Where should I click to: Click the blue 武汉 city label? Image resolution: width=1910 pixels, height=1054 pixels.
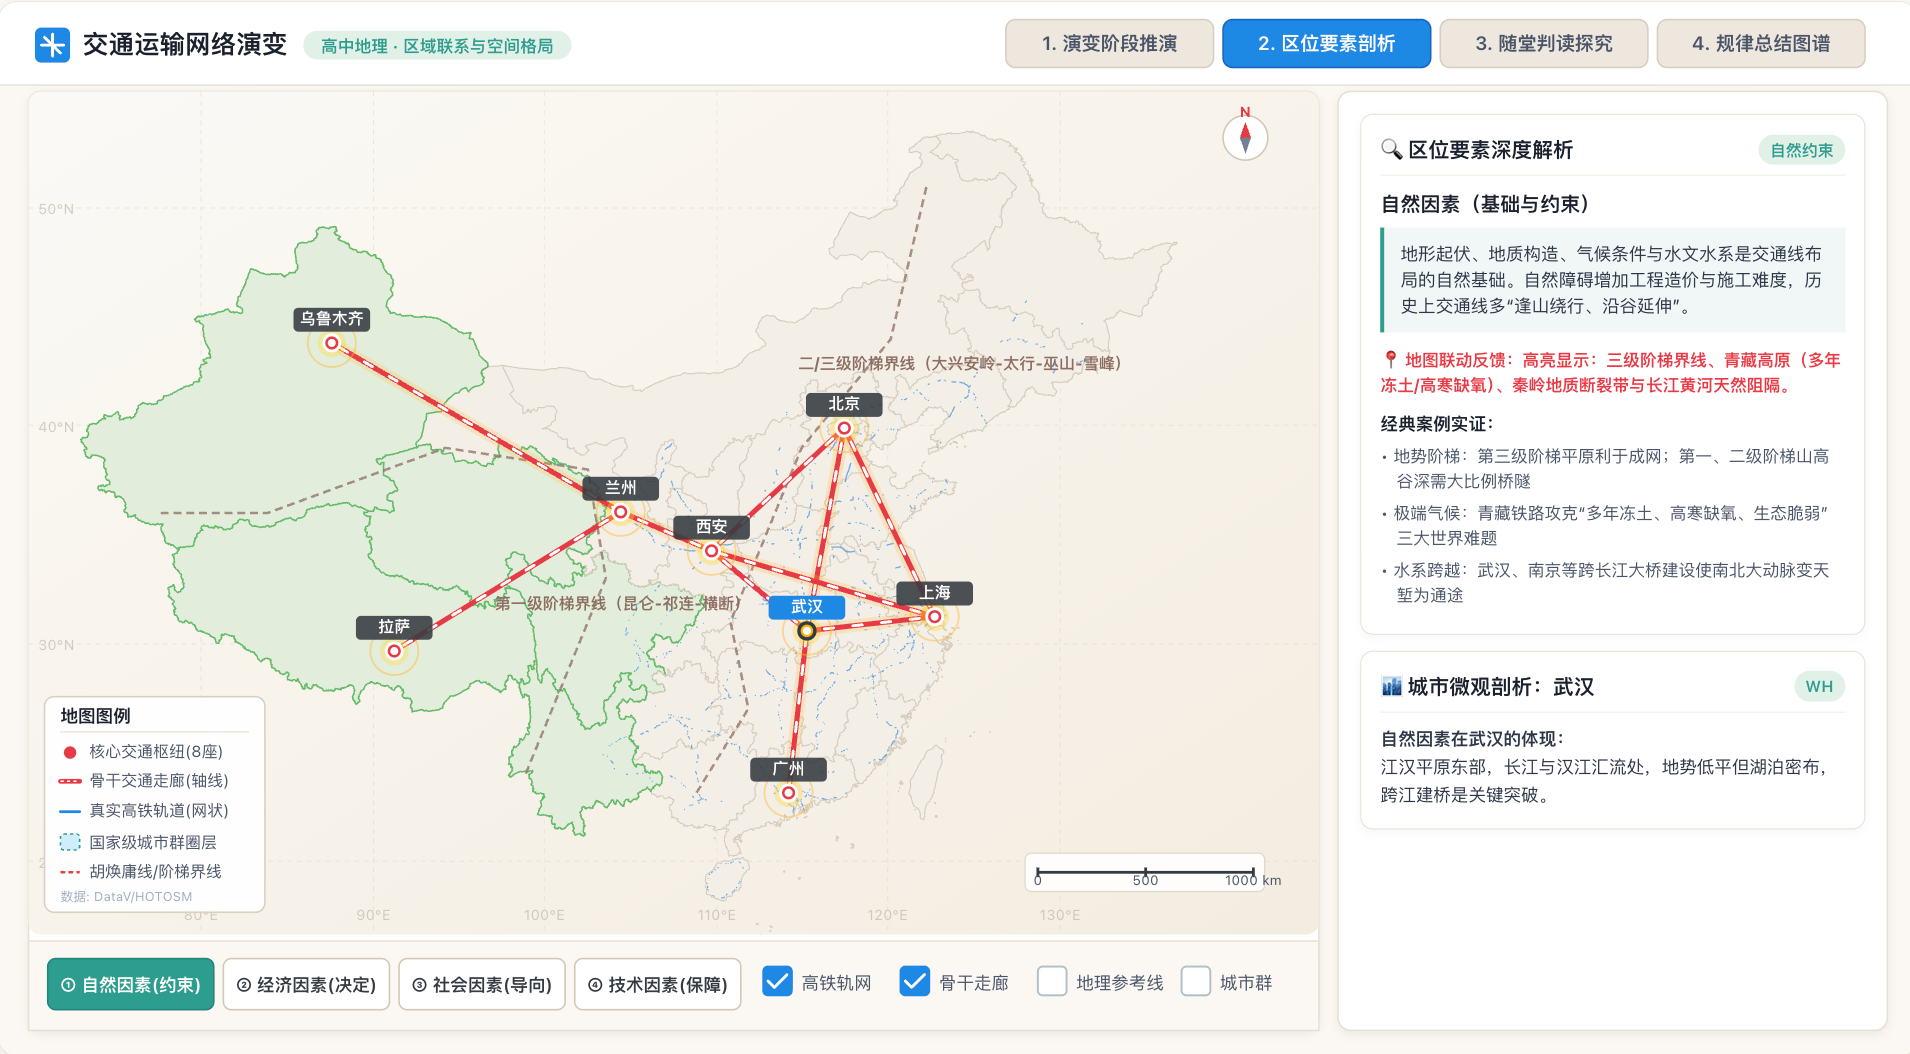pyautogui.click(x=806, y=607)
